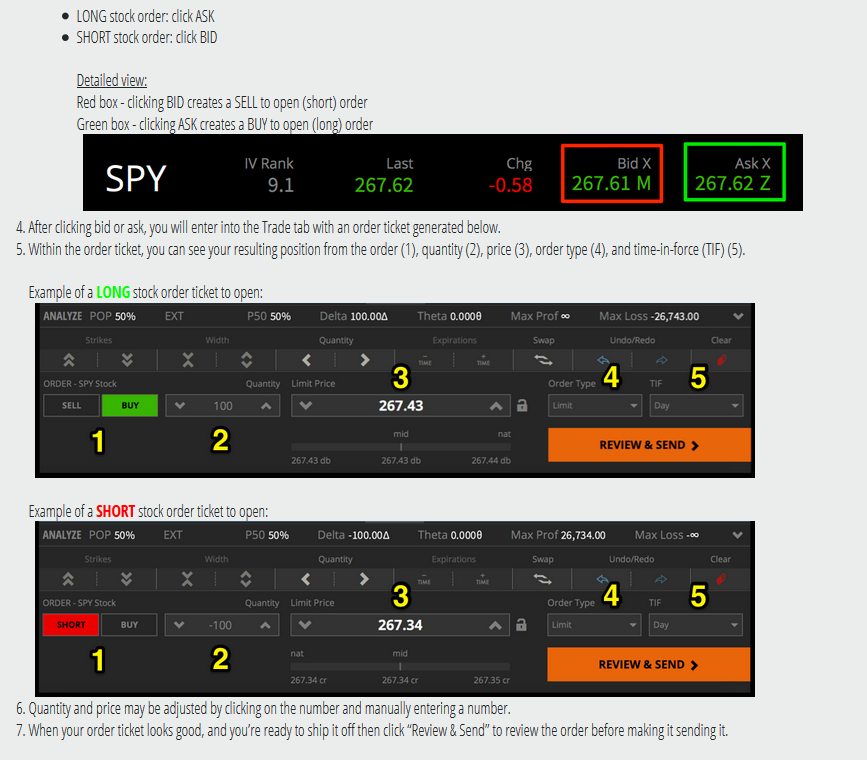This screenshot has width=867, height=760.
Task: Click the SPY ticker symbol in quote bar
Action: pyautogui.click(x=135, y=178)
